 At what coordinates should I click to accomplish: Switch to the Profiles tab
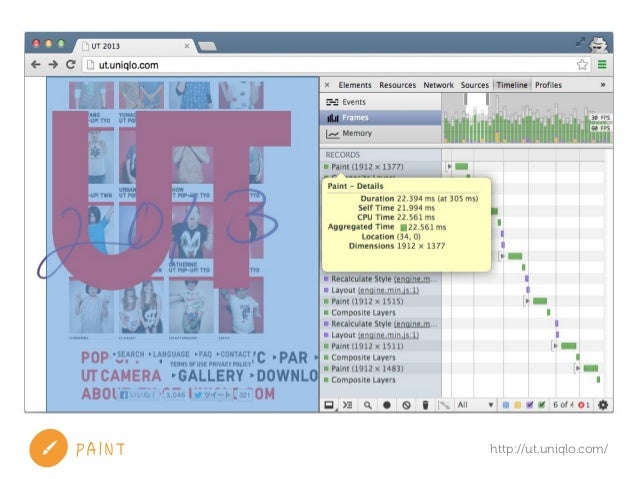548,85
